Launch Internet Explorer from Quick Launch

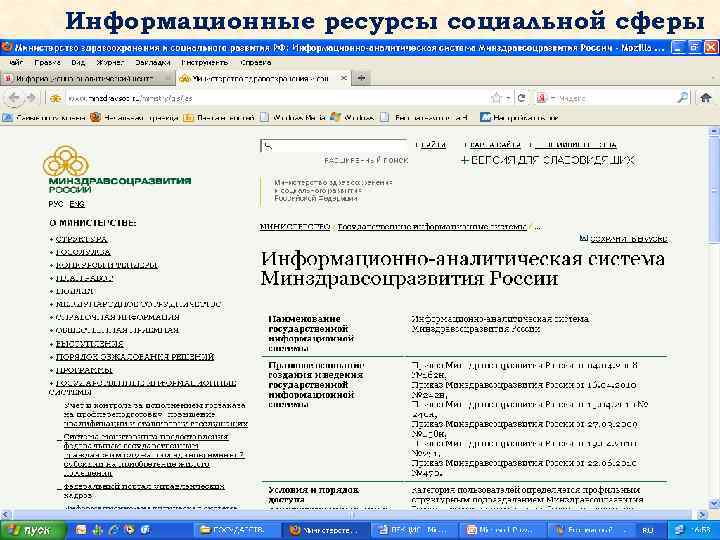click(x=113, y=530)
